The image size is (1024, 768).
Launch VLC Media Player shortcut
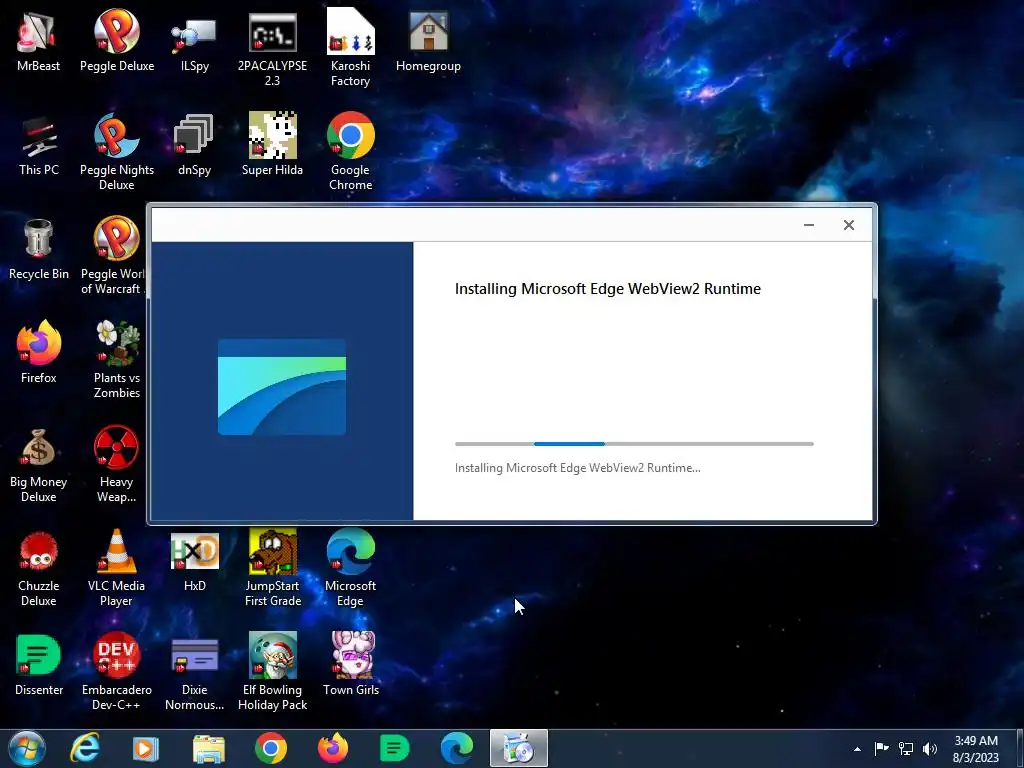pos(117,568)
